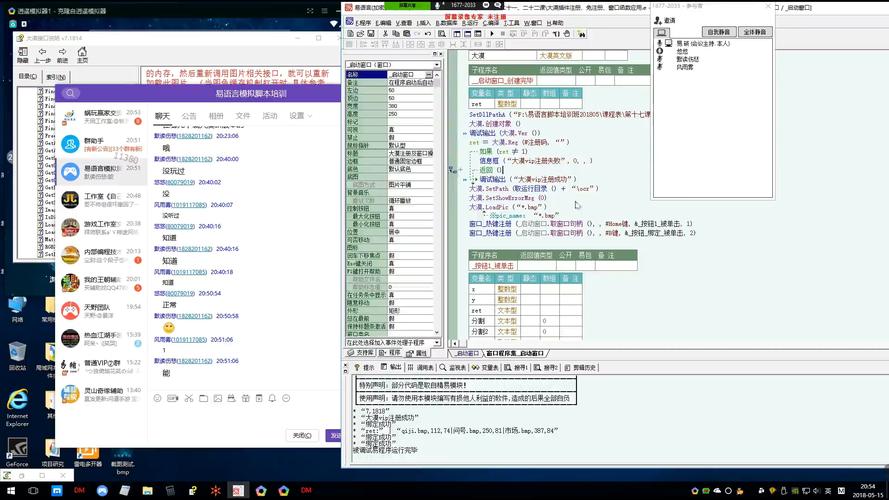889x500 pixels.
Task: Click the 全体静音 button in the meeting panel
Action: pos(755,32)
